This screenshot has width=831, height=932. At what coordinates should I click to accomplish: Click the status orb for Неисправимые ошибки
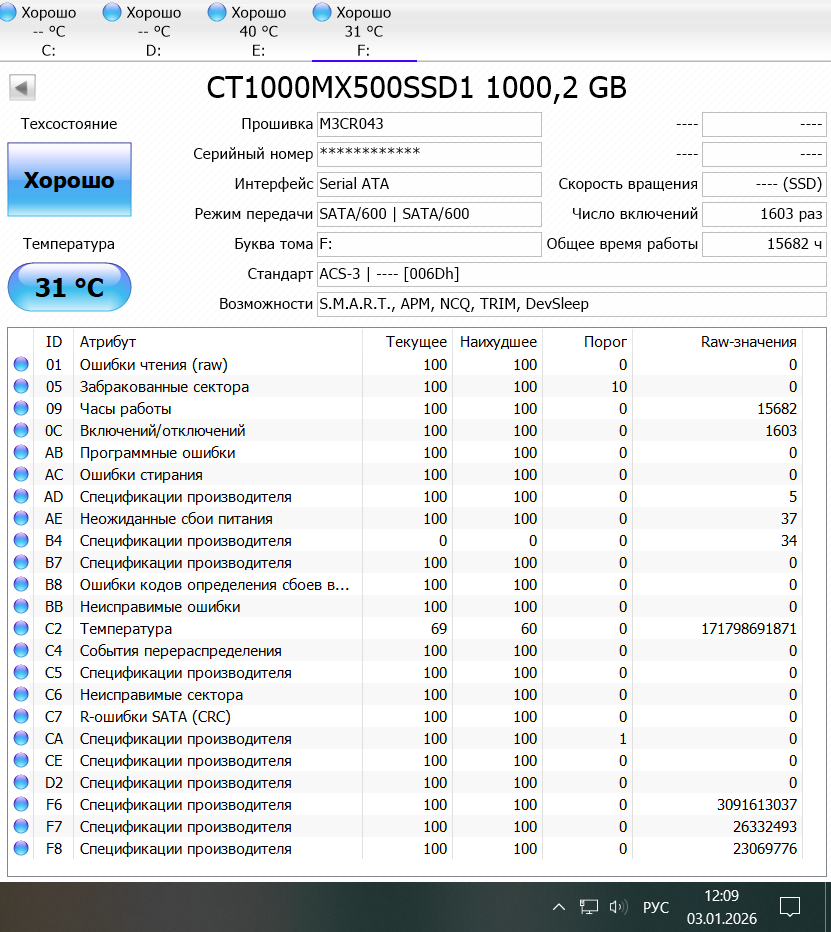(21, 606)
